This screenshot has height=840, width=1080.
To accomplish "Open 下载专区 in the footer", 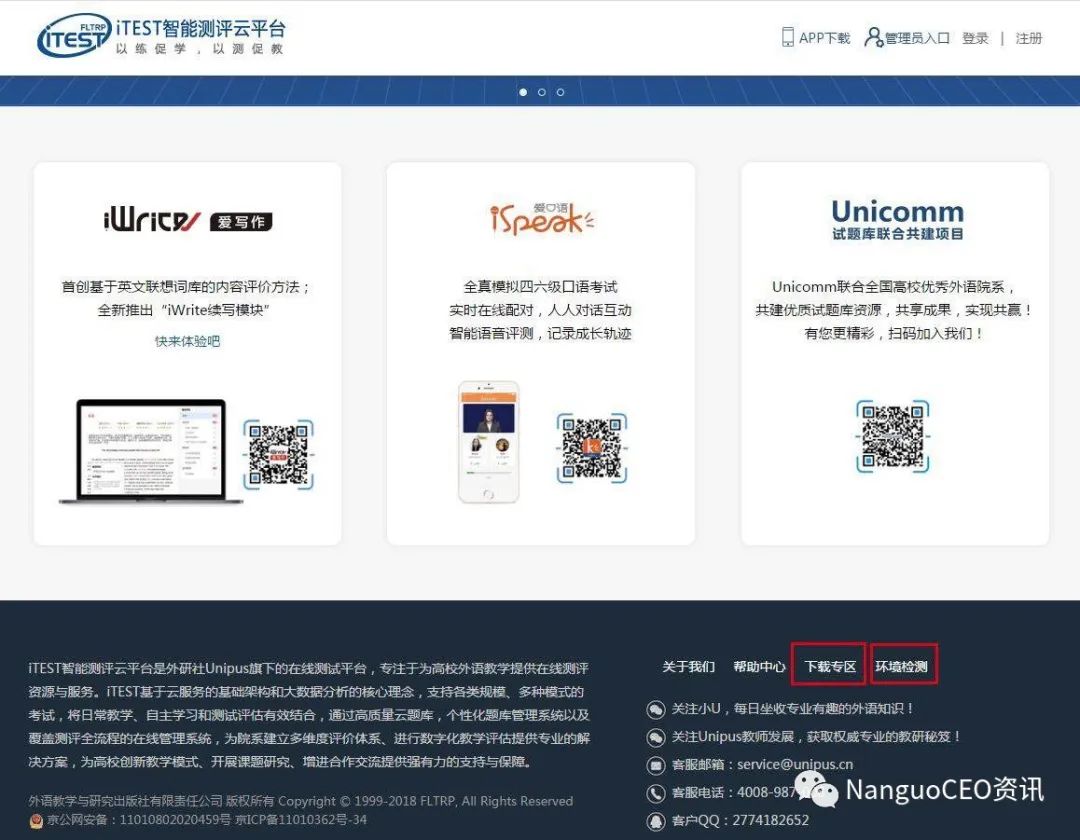I will coord(830,666).
